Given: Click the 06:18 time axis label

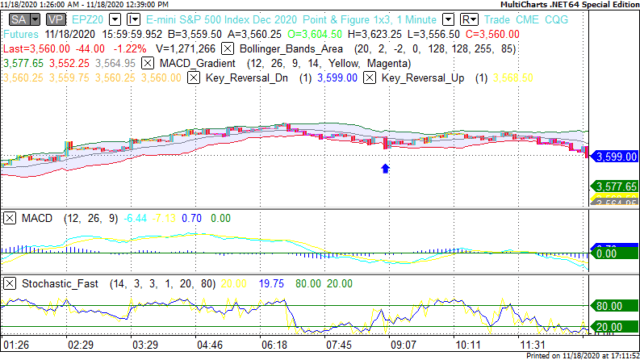Looking at the screenshot, I should tap(274, 345).
